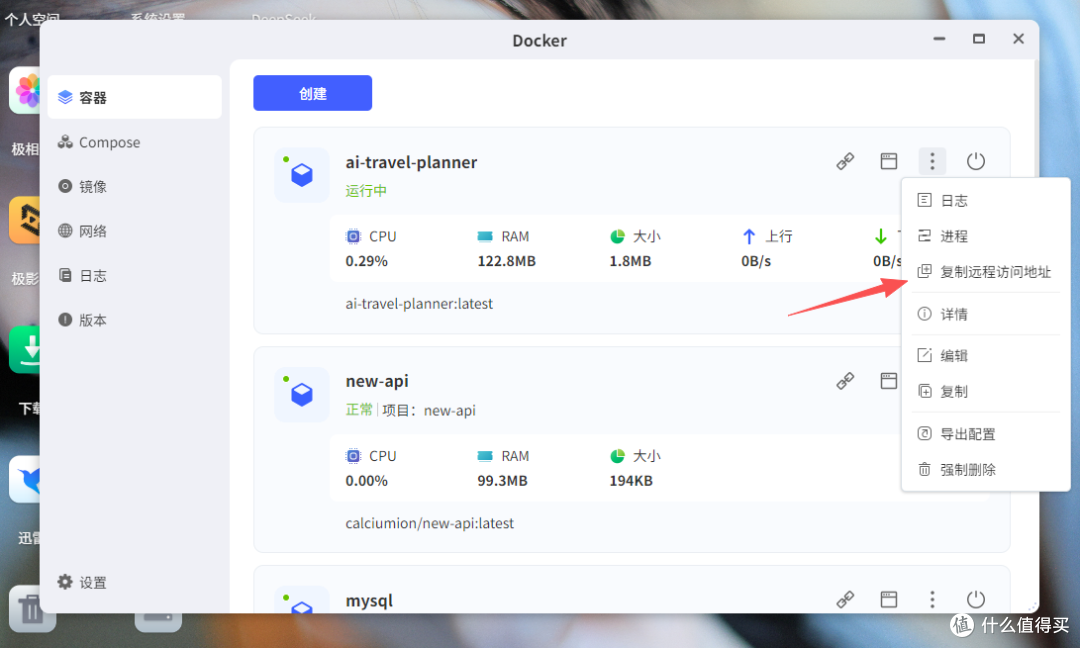Viewport: 1080px width, 648px height.
Task: Choose 强制删除 from the context menu
Action: pos(986,470)
